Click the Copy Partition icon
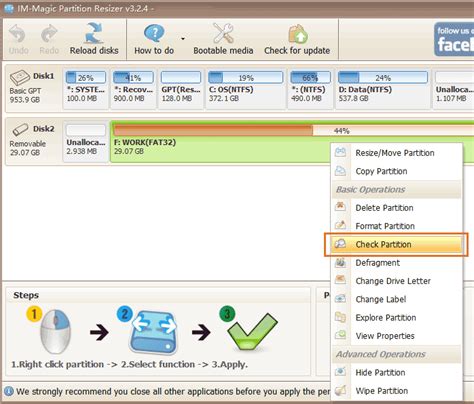Image resolution: width=474 pixels, height=404 pixels. click(340, 171)
